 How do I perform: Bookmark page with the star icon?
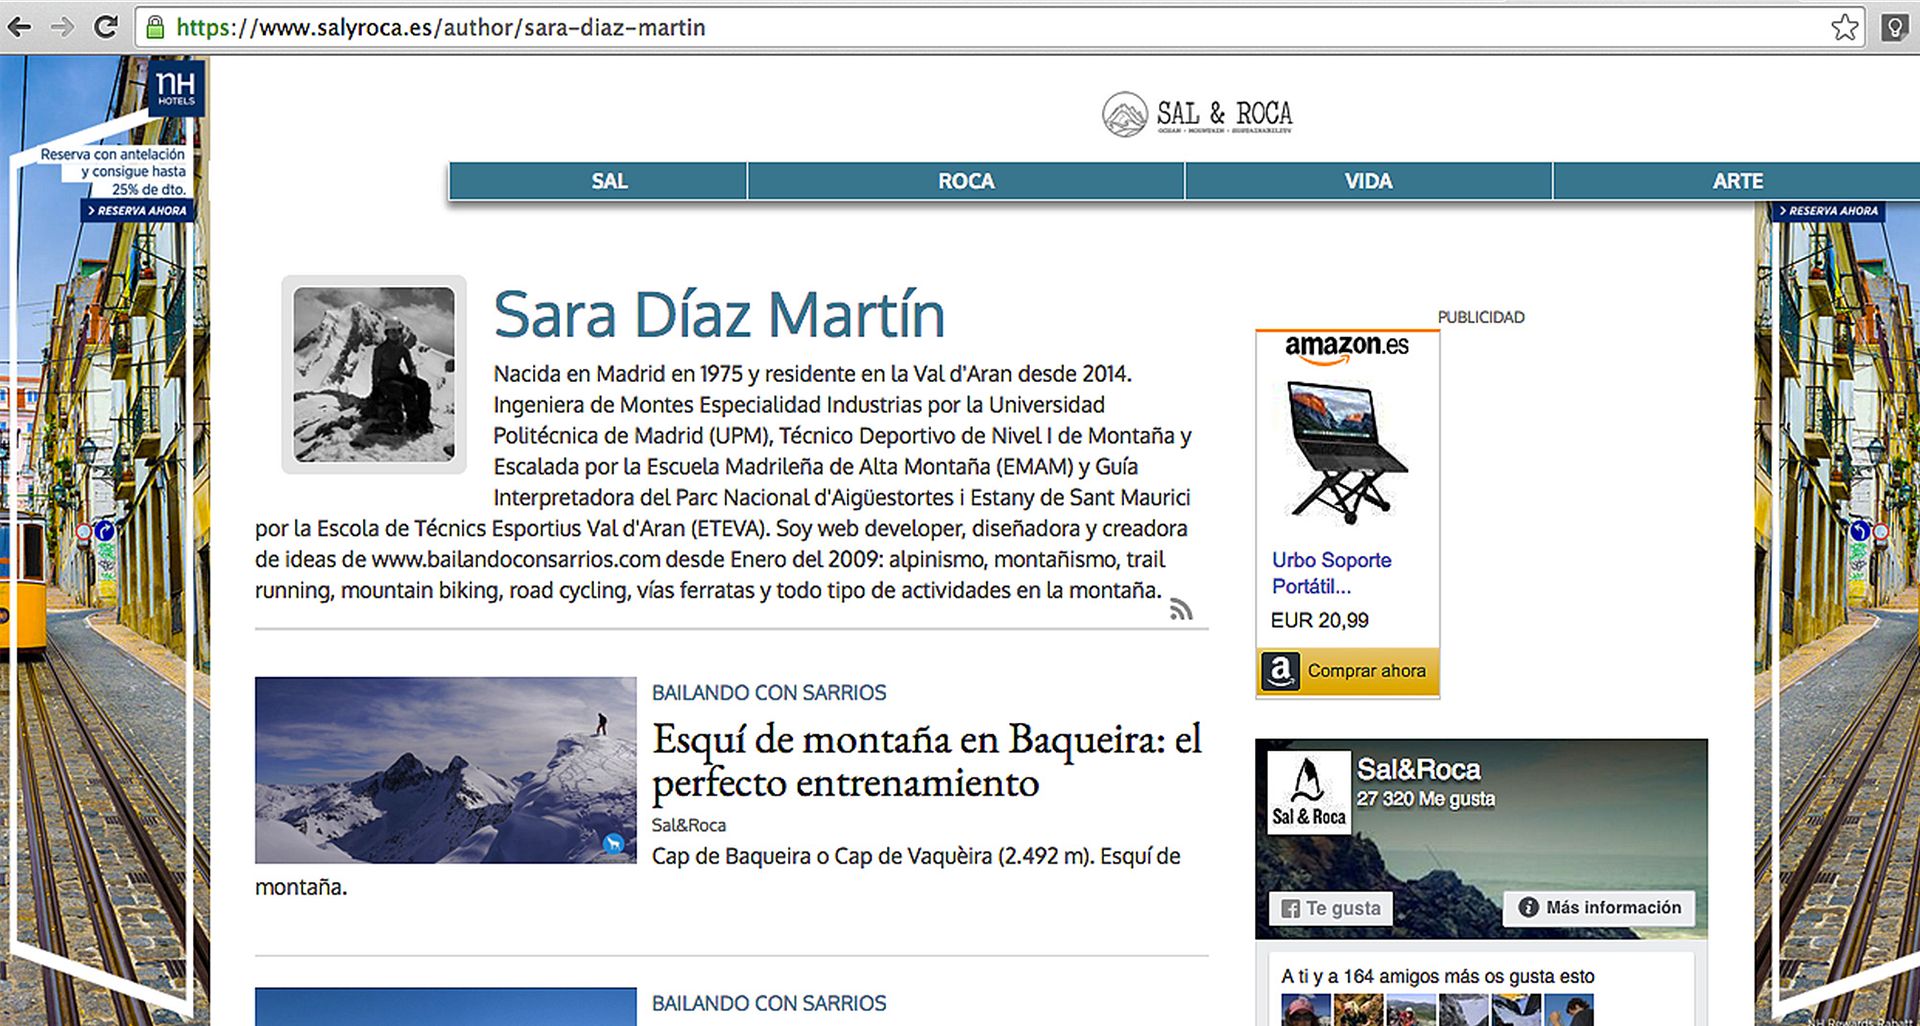pyautogui.click(x=1844, y=27)
